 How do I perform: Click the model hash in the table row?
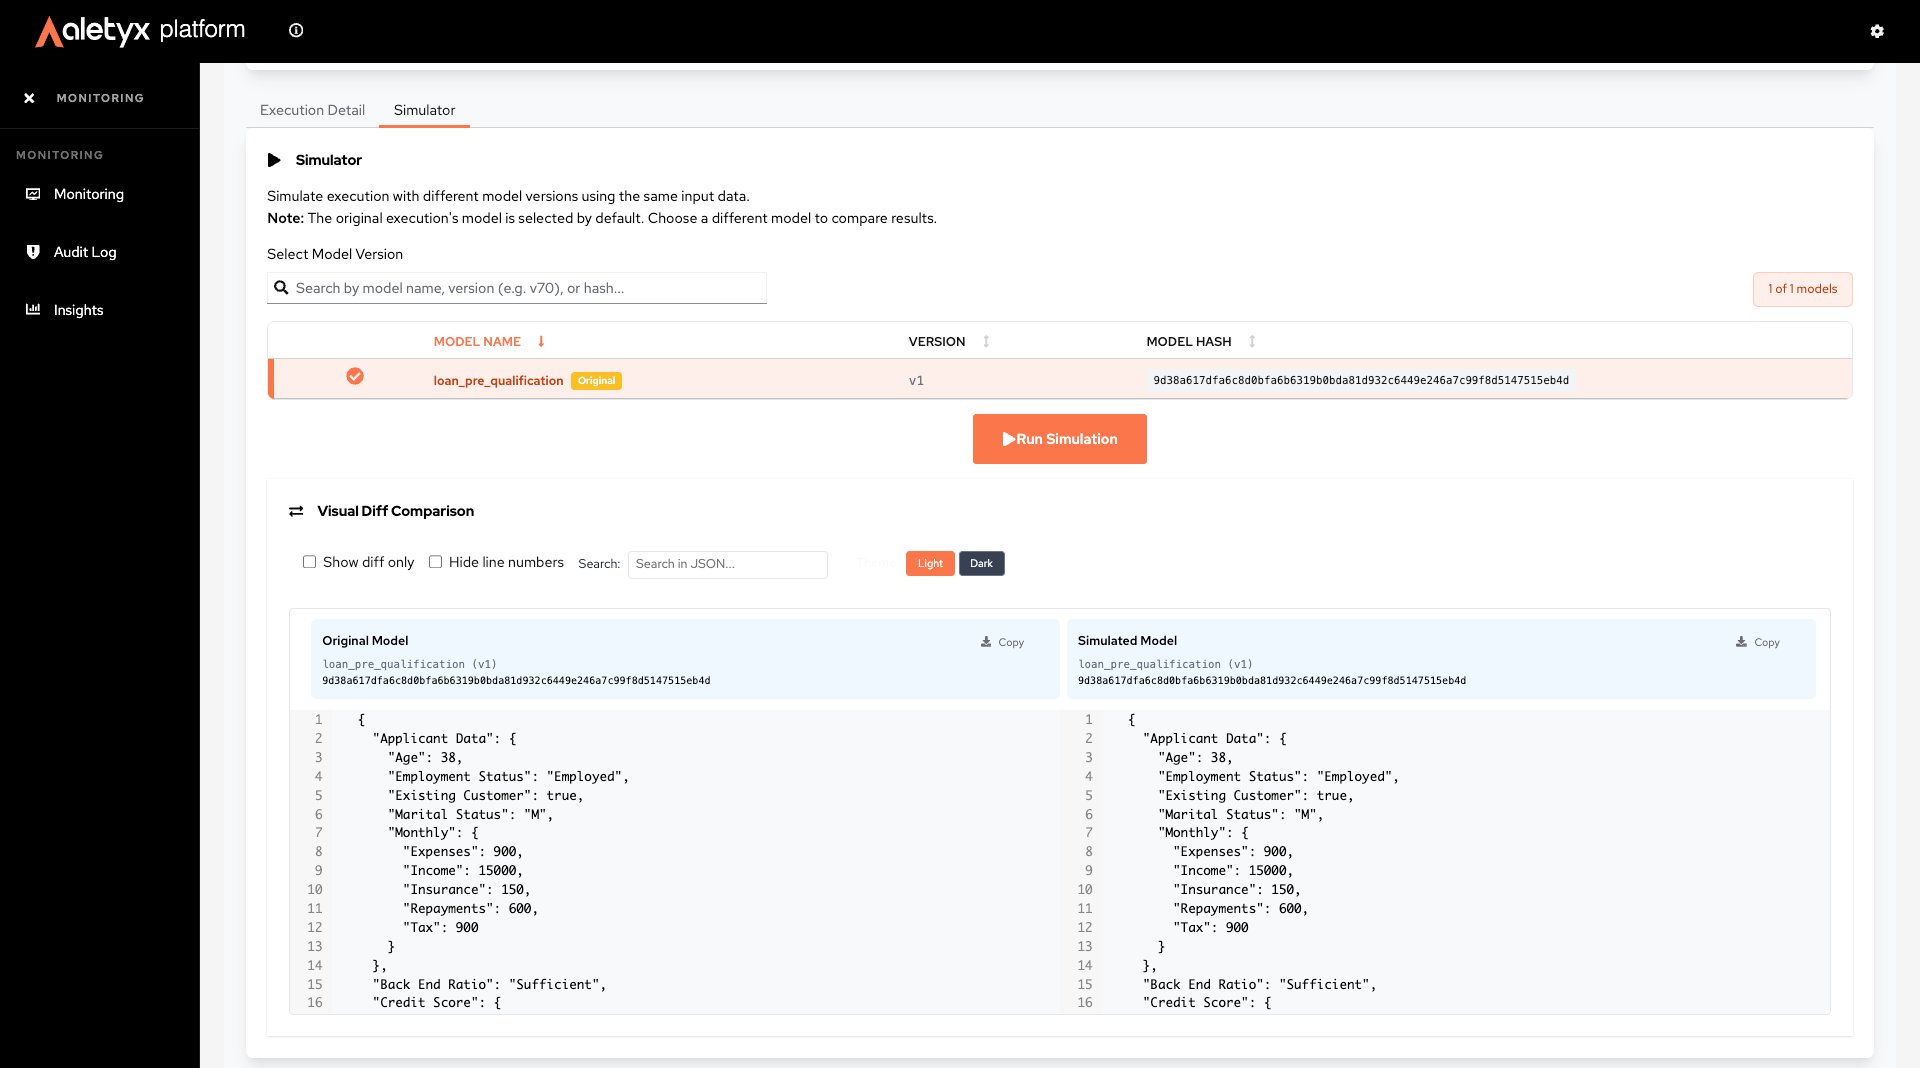click(x=1361, y=380)
